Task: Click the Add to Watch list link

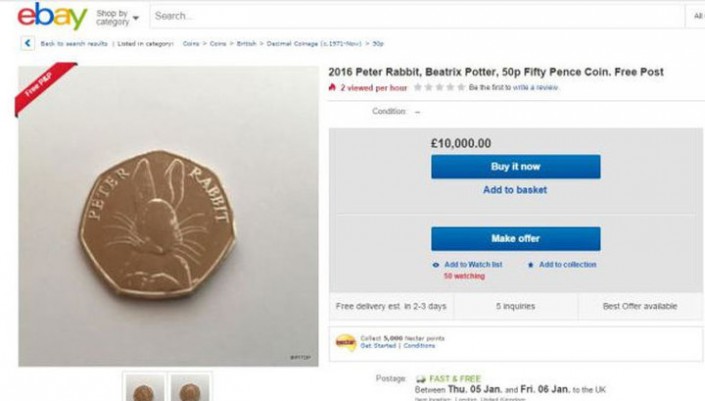Action: tap(474, 265)
